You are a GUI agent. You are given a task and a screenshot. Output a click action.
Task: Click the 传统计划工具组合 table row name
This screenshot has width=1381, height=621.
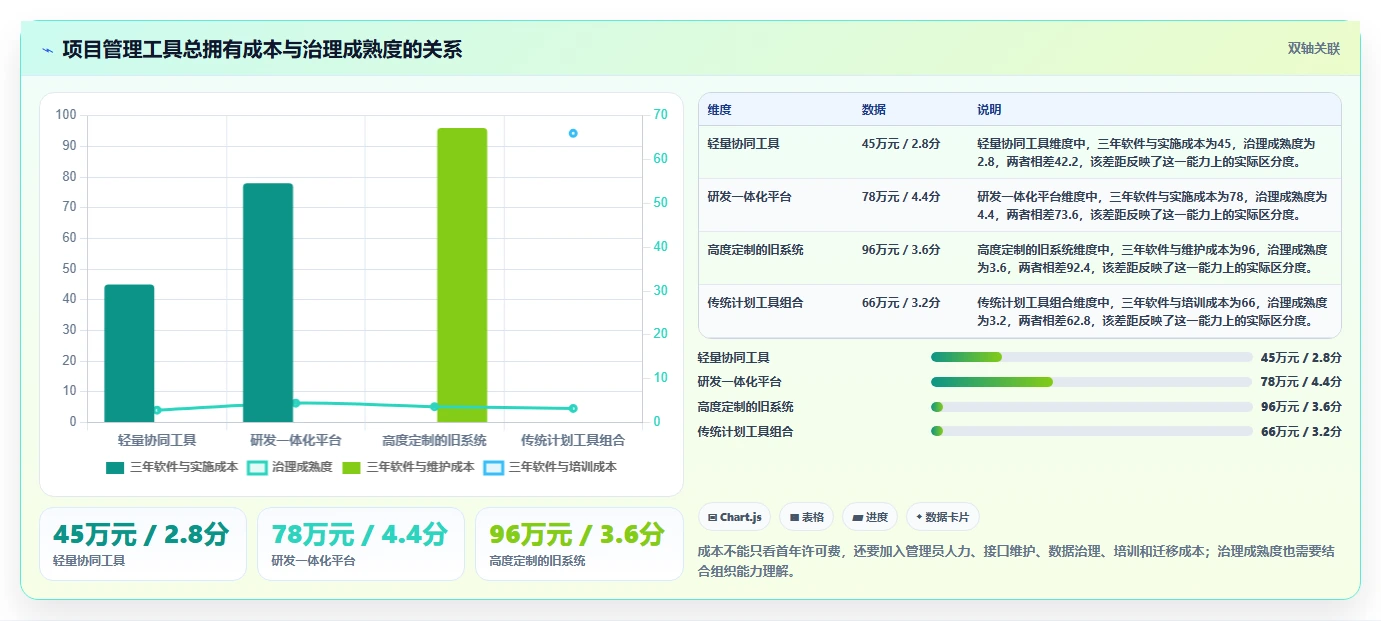[755, 302]
